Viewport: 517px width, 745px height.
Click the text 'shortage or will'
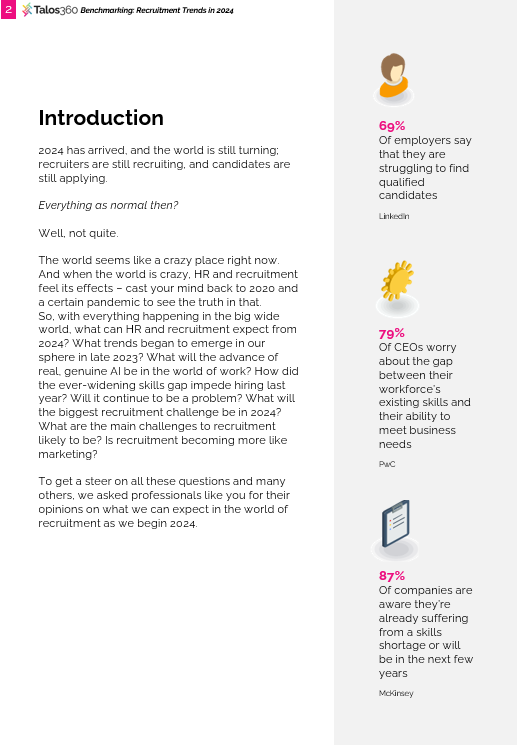click(x=420, y=645)
